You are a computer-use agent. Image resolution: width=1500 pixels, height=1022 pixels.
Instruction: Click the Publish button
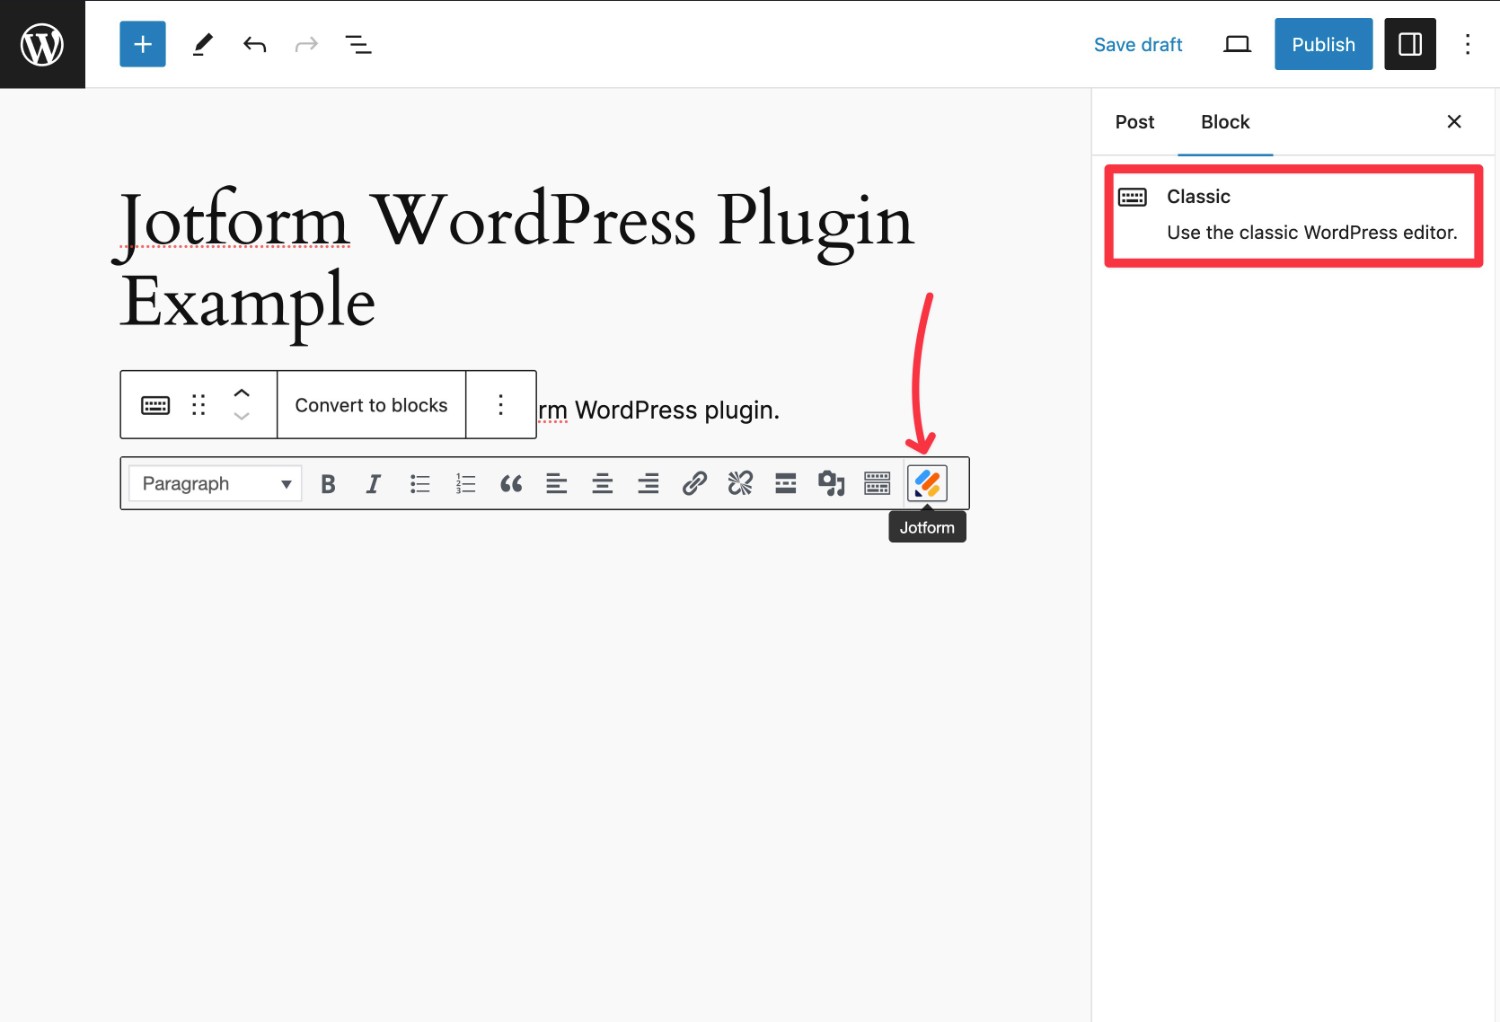[x=1323, y=44]
